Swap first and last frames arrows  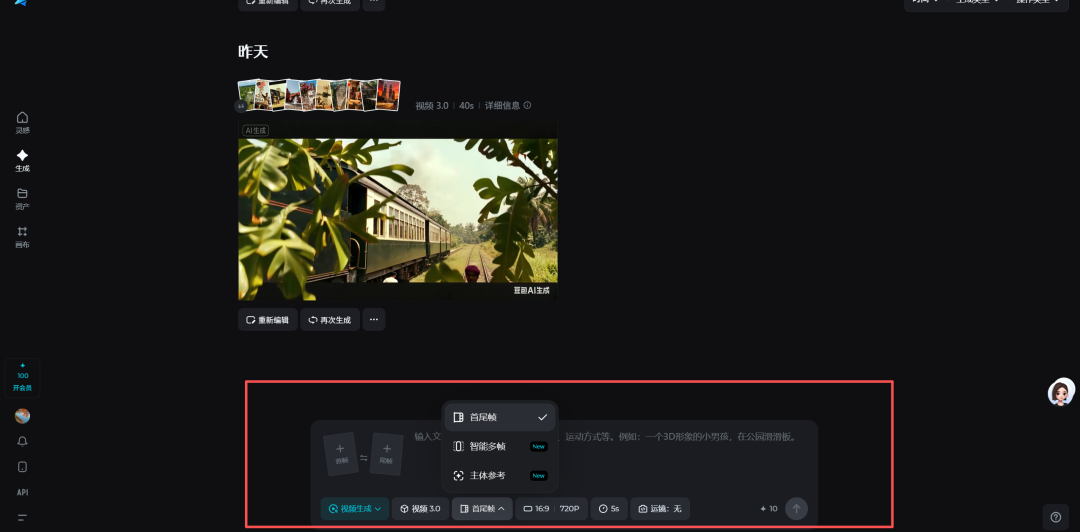click(364, 458)
